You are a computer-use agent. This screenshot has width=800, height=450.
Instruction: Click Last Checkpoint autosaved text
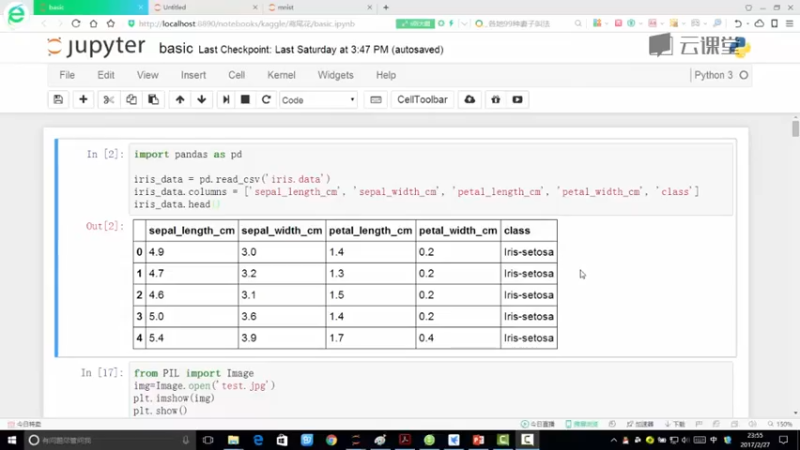click(321, 49)
